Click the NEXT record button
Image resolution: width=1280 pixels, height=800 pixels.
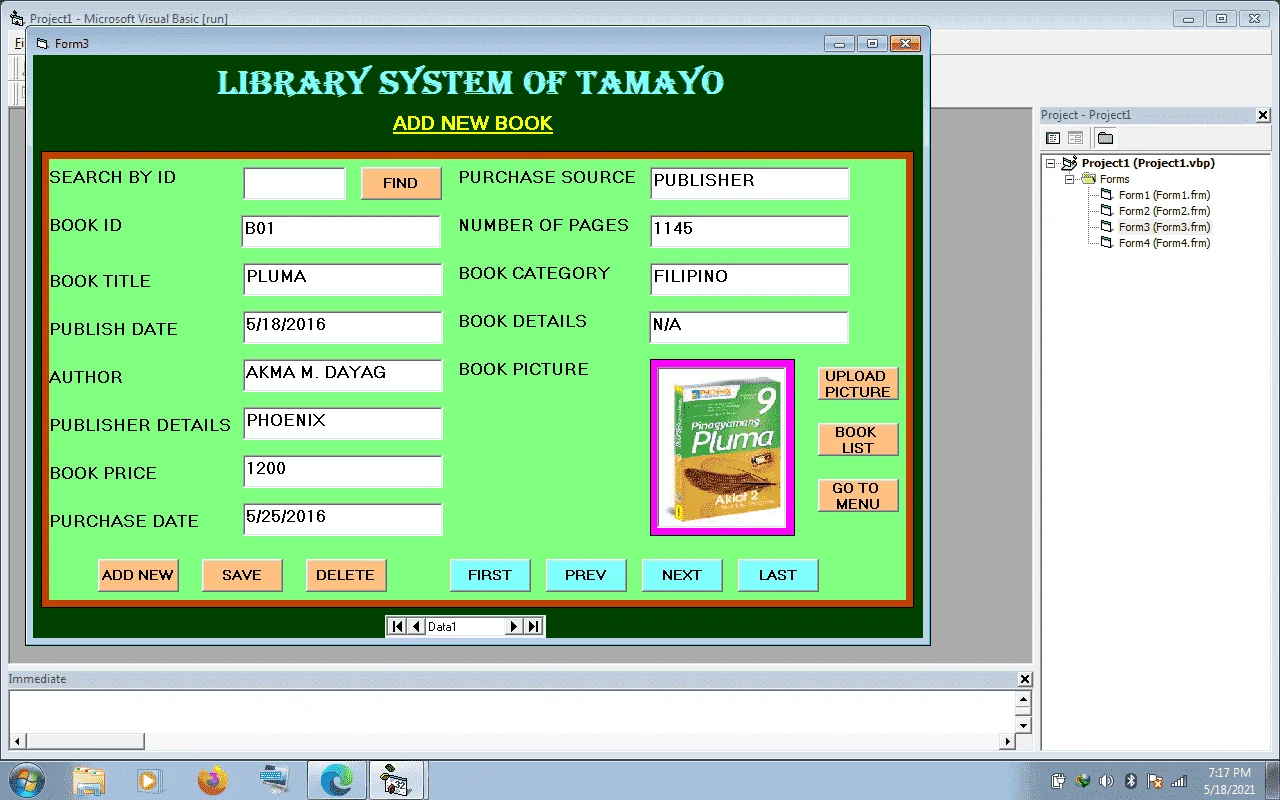(682, 575)
